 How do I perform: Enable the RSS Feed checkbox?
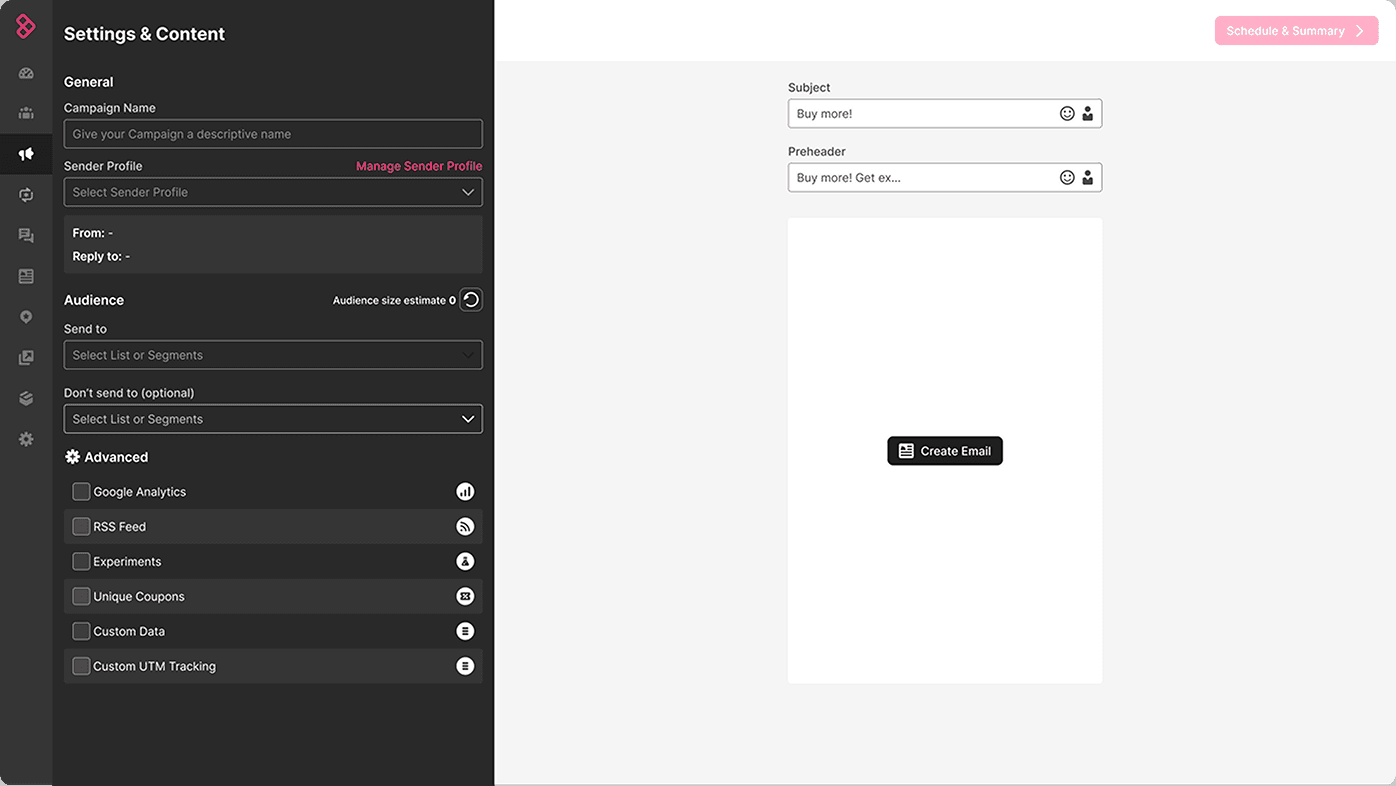81,527
